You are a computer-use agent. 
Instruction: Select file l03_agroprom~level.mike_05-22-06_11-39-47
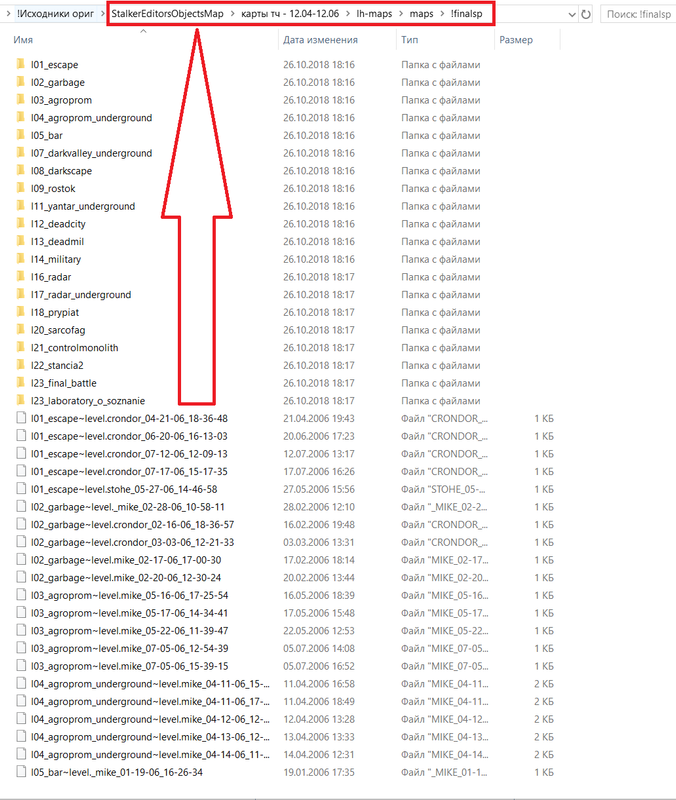pos(129,630)
